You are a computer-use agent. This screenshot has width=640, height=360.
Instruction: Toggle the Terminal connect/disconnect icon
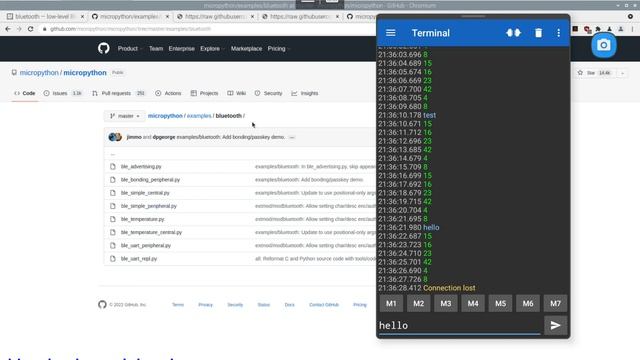(x=513, y=33)
